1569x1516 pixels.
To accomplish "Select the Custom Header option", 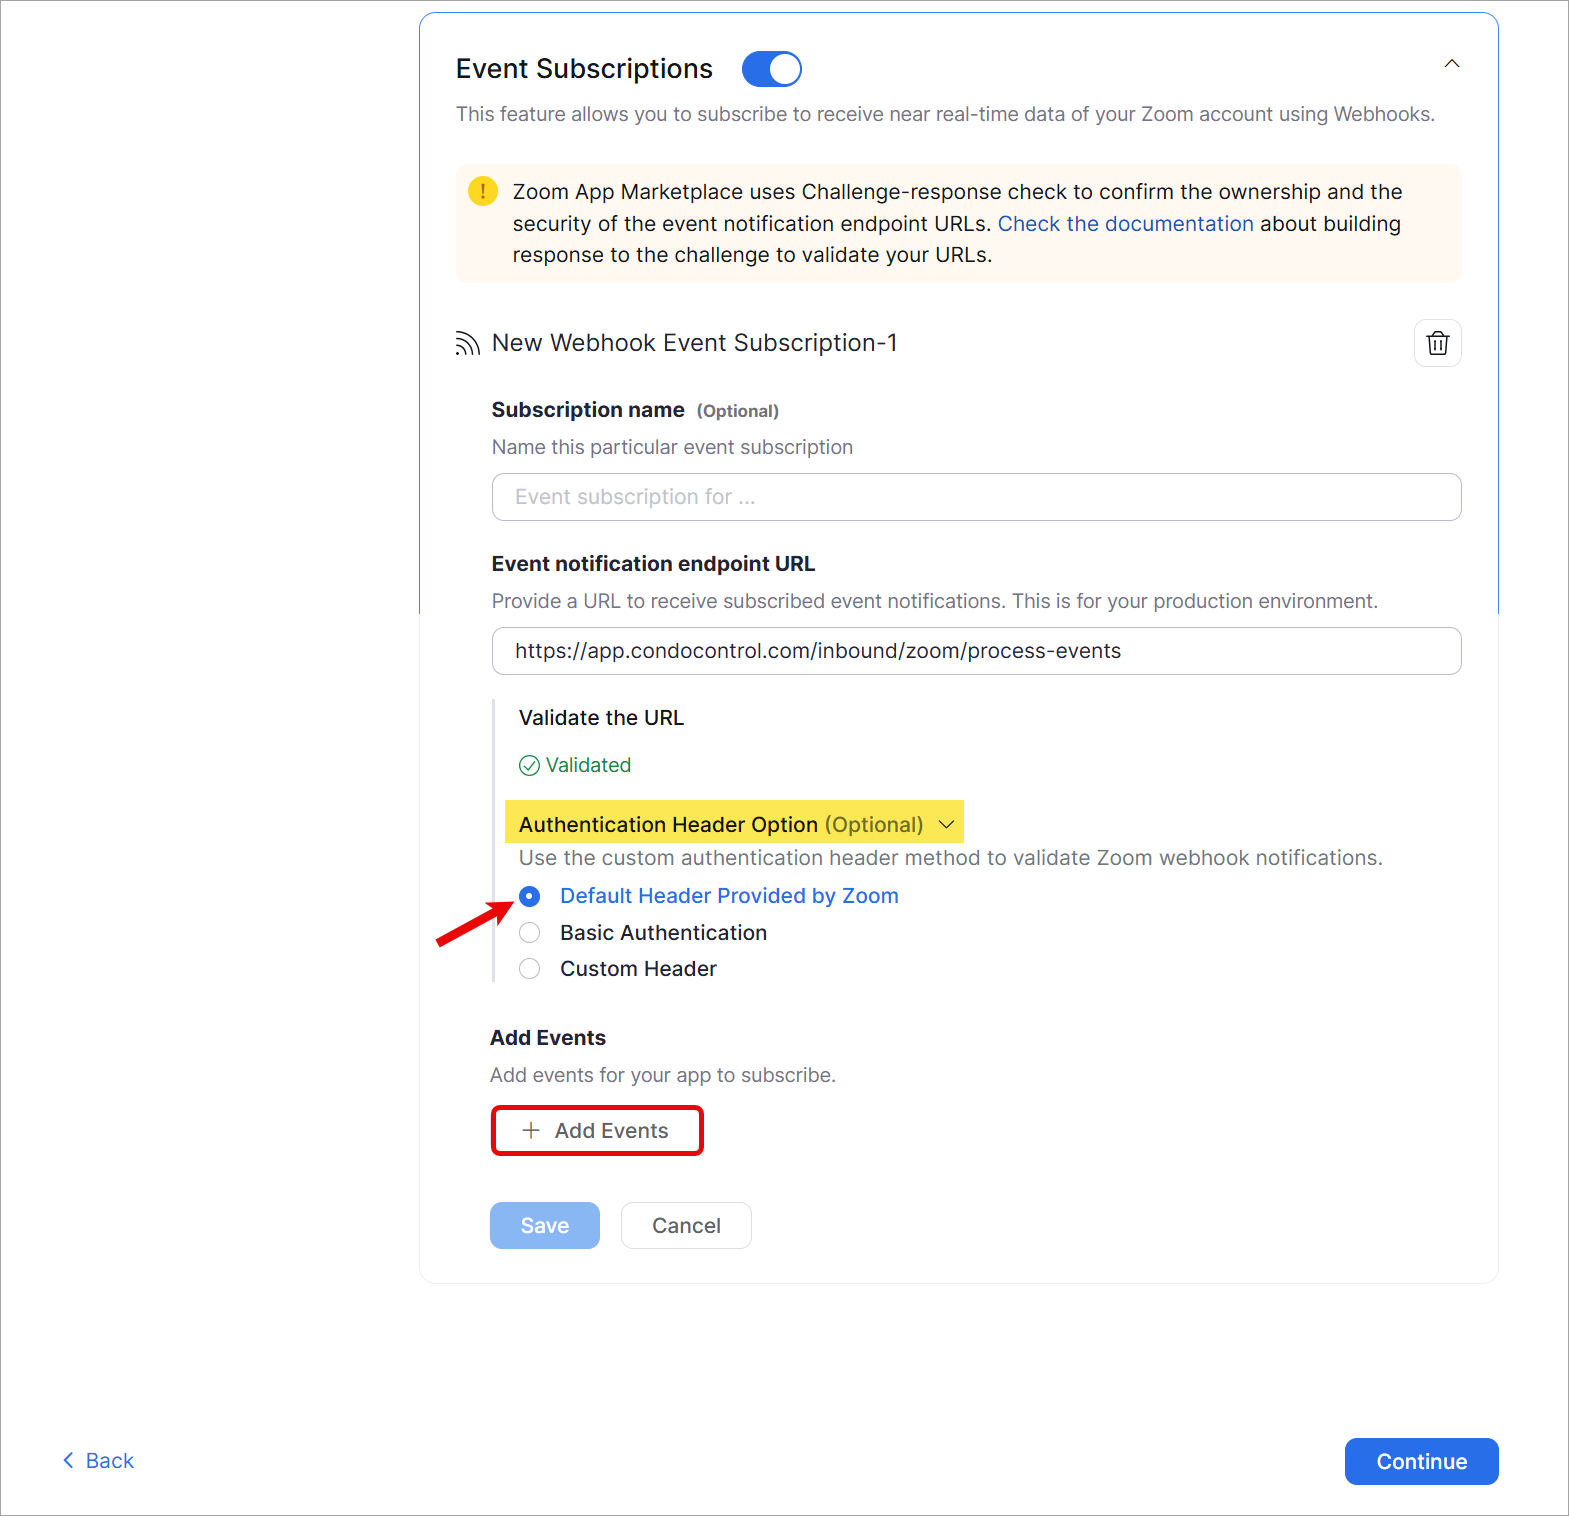I will [529, 968].
